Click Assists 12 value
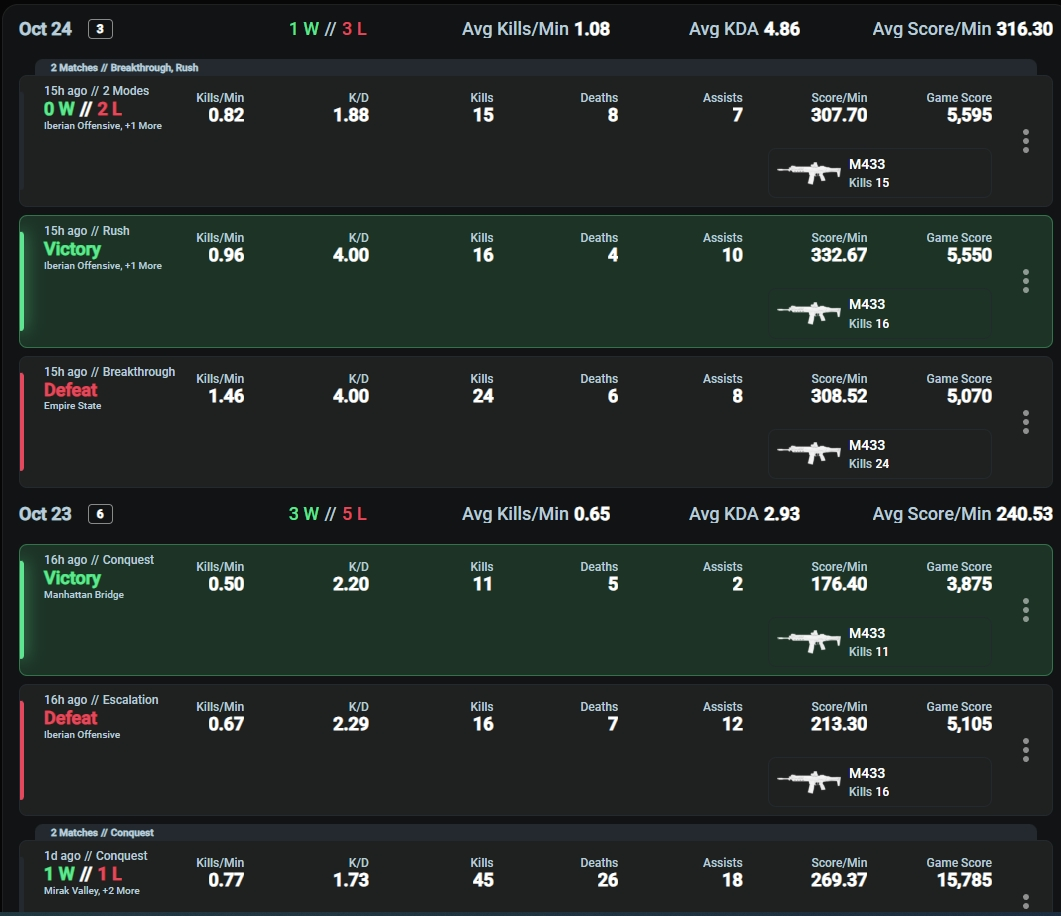The image size is (1061, 916). click(x=732, y=725)
